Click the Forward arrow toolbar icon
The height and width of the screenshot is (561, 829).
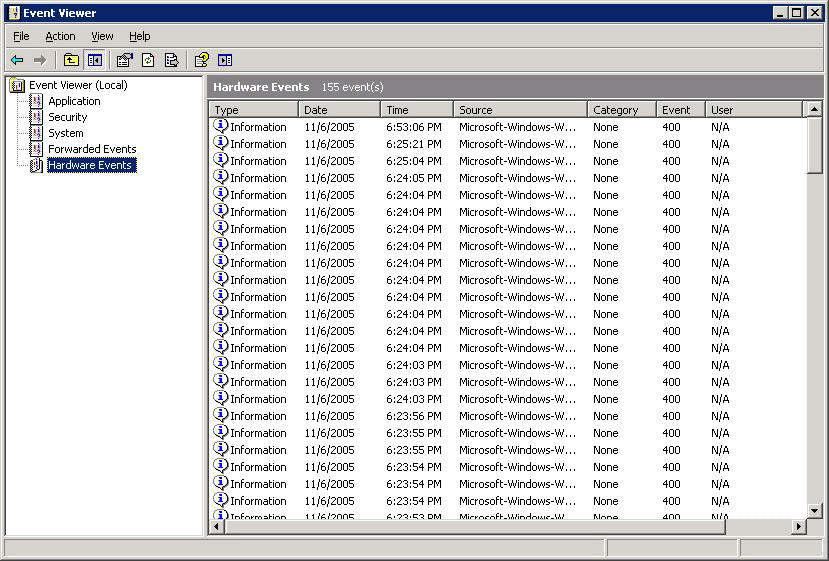(40, 60)
